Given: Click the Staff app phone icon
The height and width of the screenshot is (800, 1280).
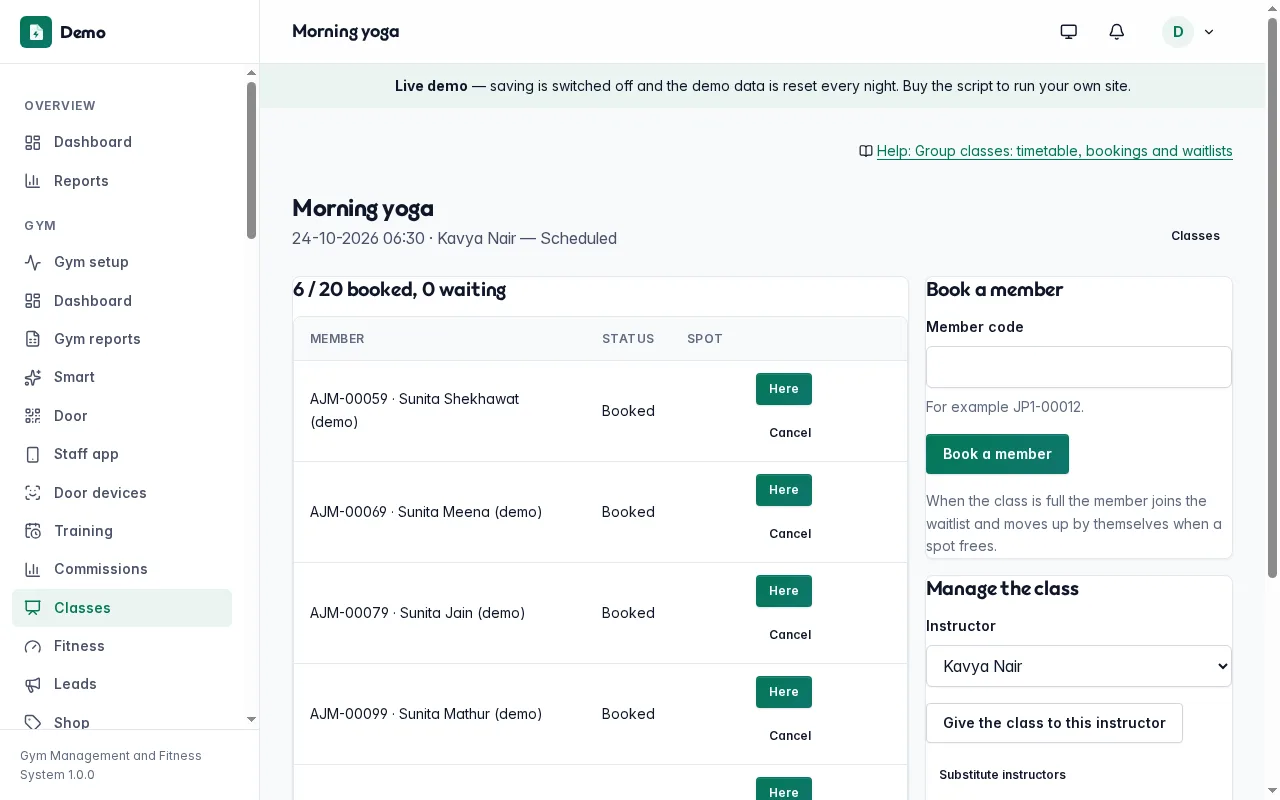Looking at the screenshot, I should click(33, 454).
